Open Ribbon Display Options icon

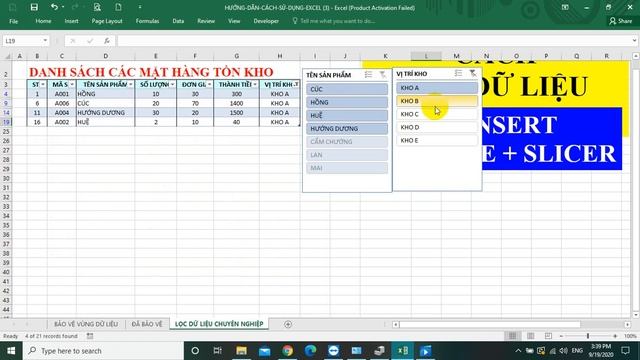565,7
